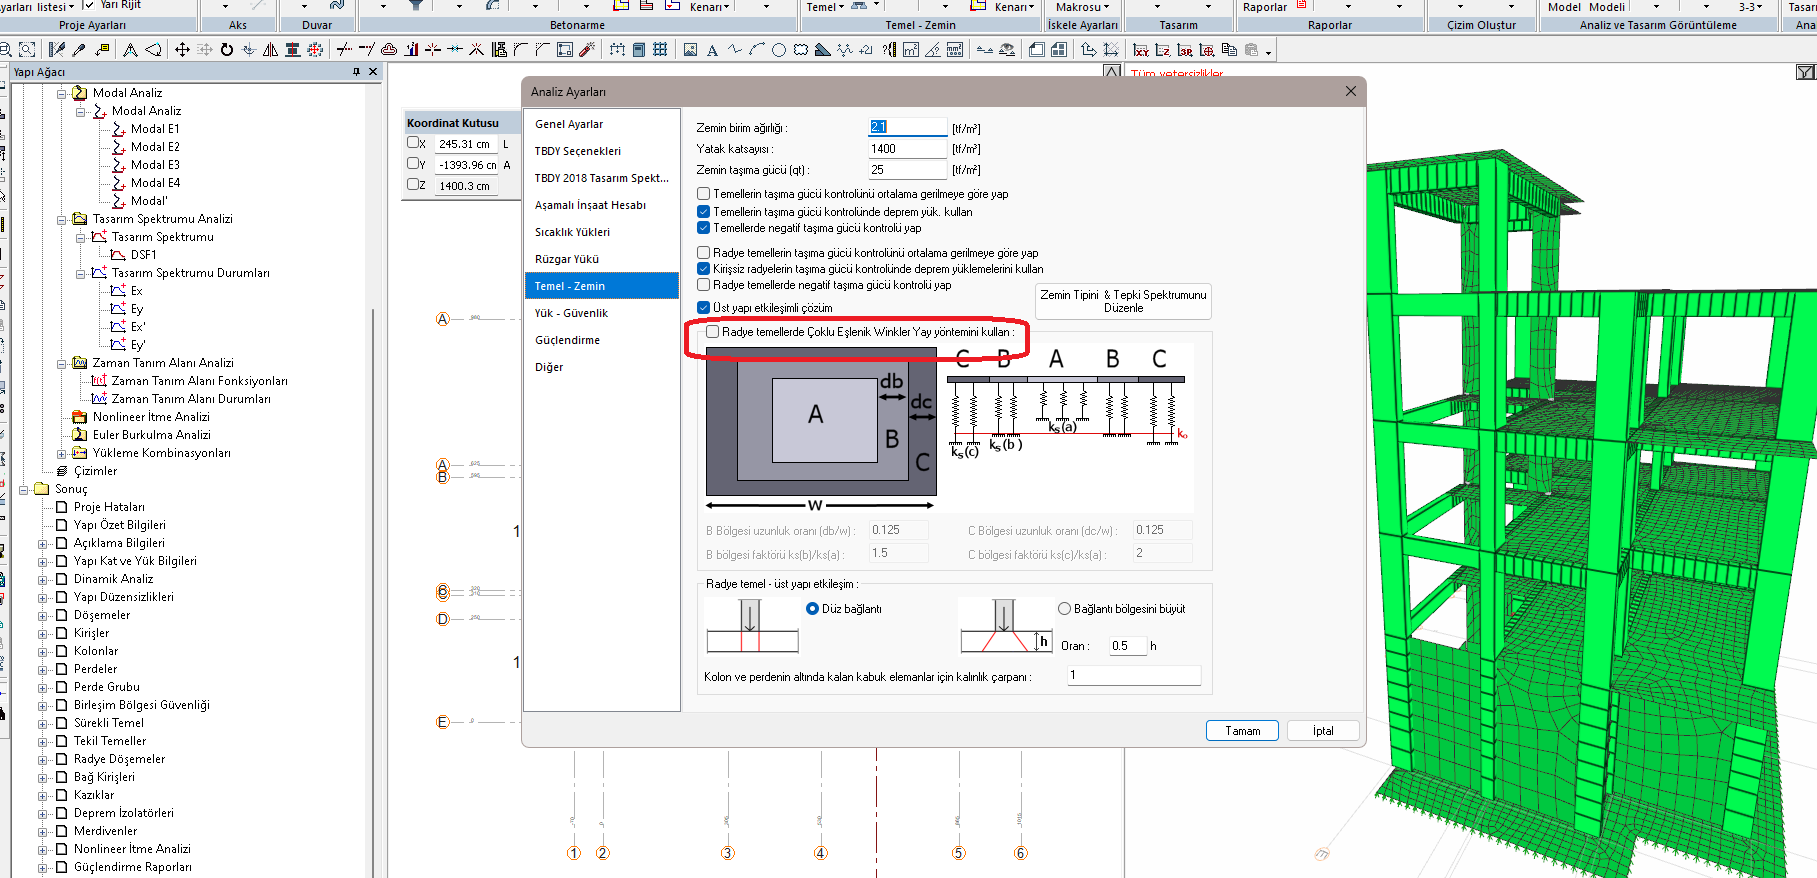Select Bağlantı bölgesini büyüt radio option
The image size is (1817, 878).
[x=1064, y=609]
